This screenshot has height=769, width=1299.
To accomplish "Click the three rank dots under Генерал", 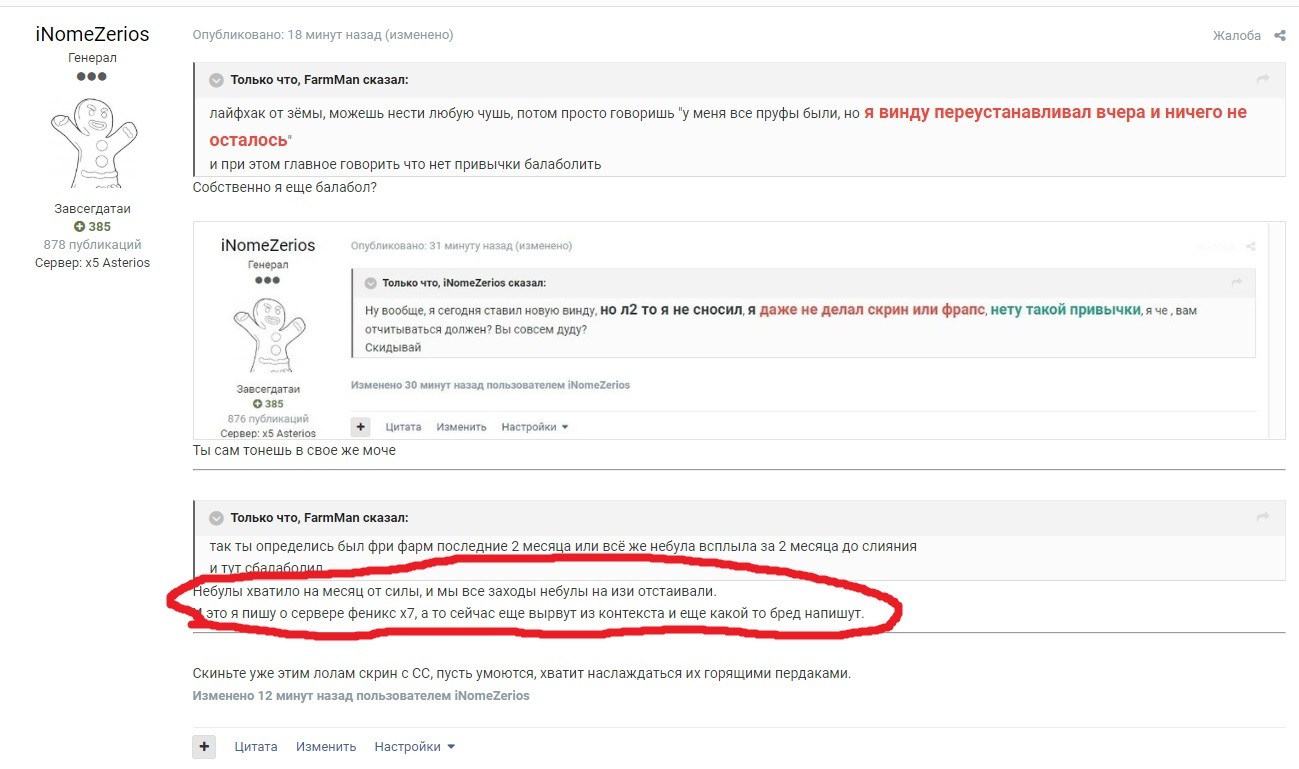I will pyautogui.click(x=92, y=76).
